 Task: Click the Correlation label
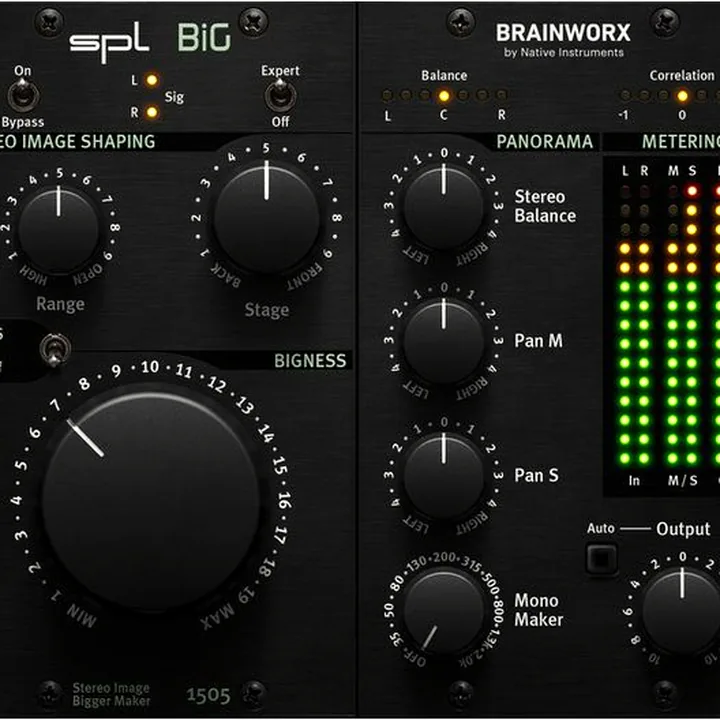[x=682, y=75]
